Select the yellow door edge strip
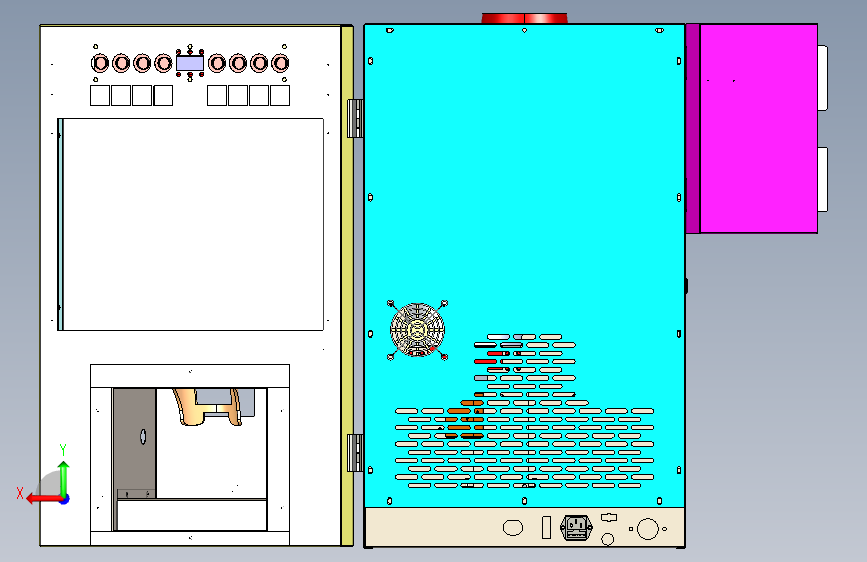Screen dimensions: 867x562 (x=347, y=285)
